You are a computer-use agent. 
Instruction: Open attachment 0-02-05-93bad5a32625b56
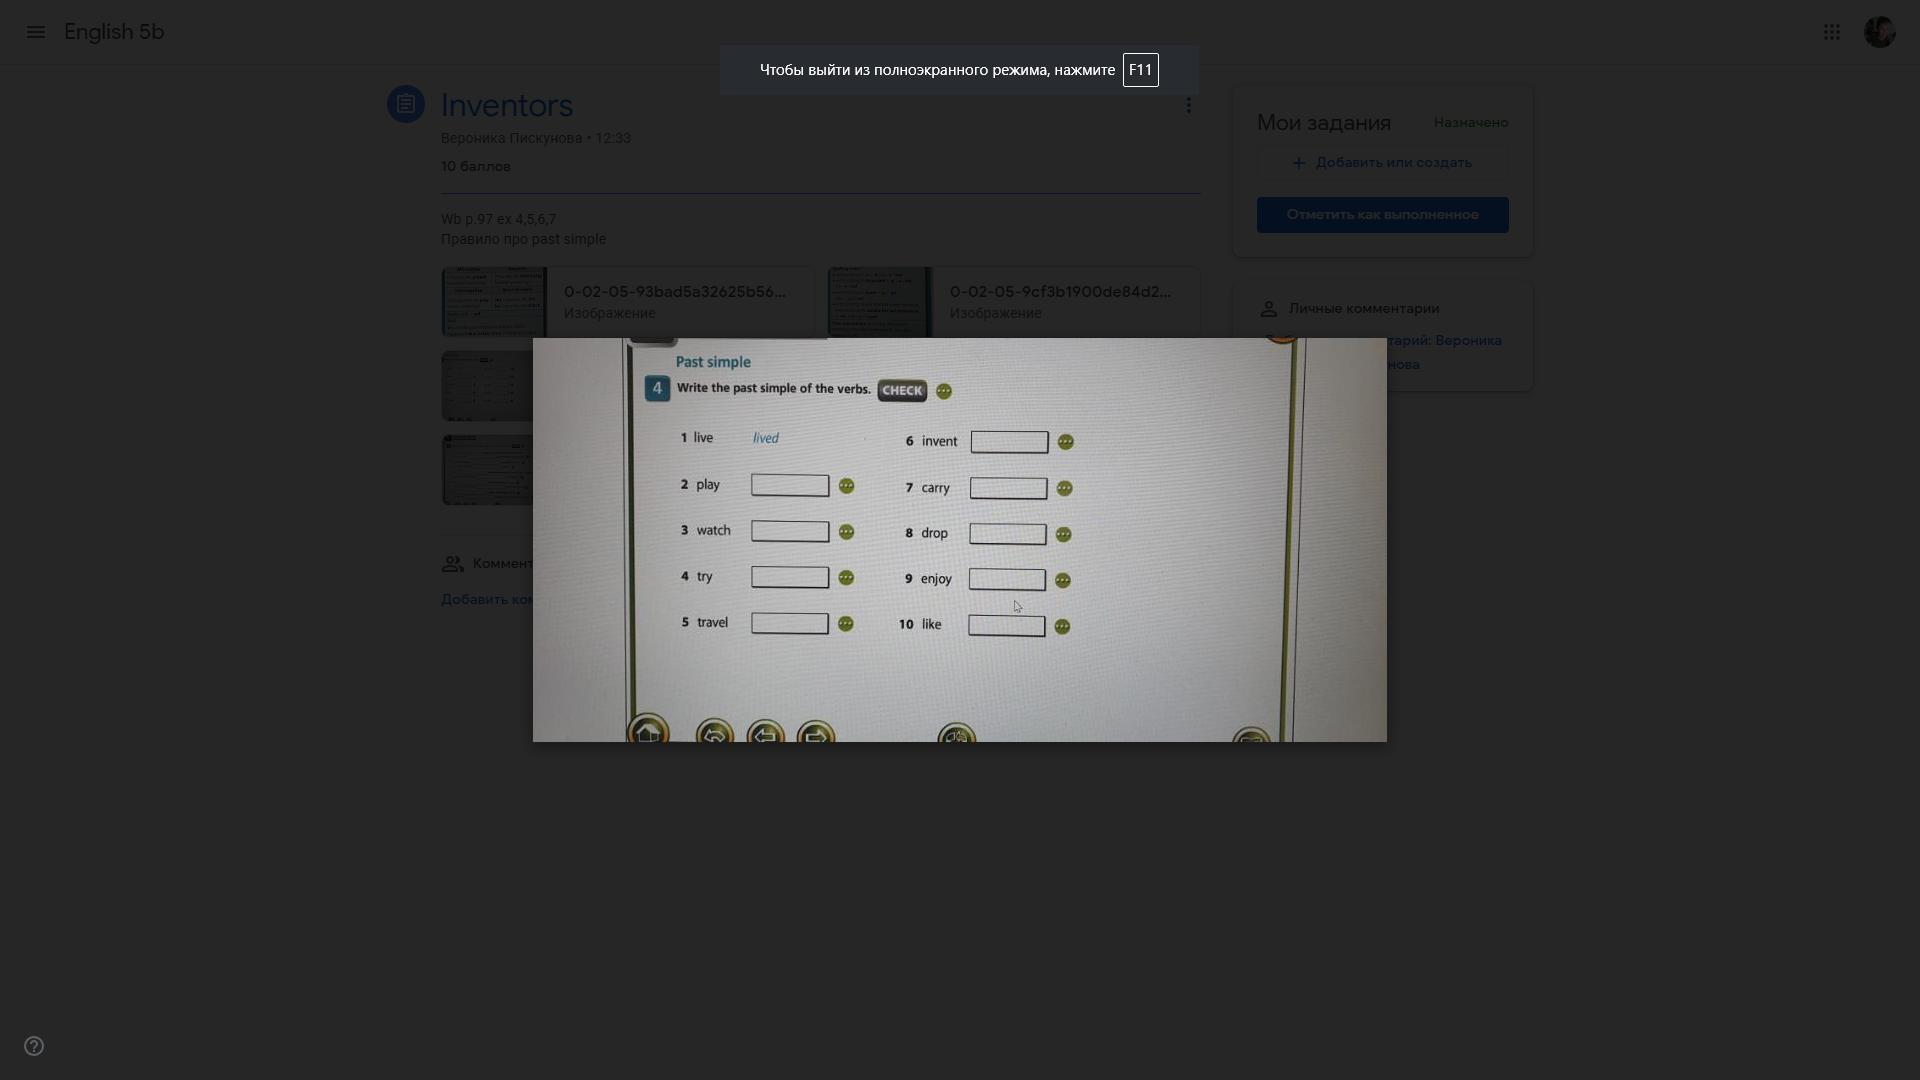pyautogui.click(x=628, y=302)
